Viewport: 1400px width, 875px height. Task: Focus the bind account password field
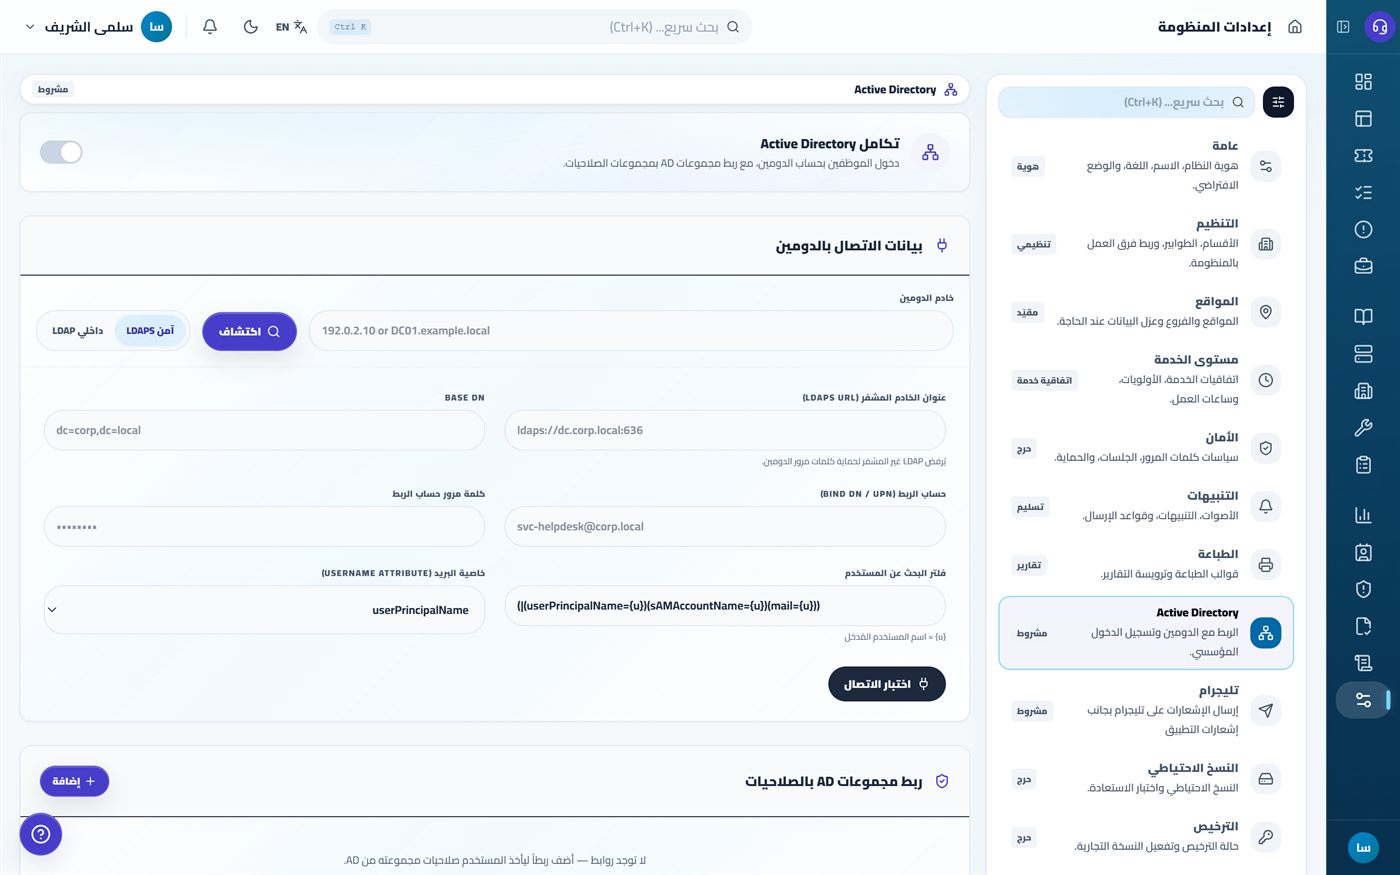(x=264, y=527)
